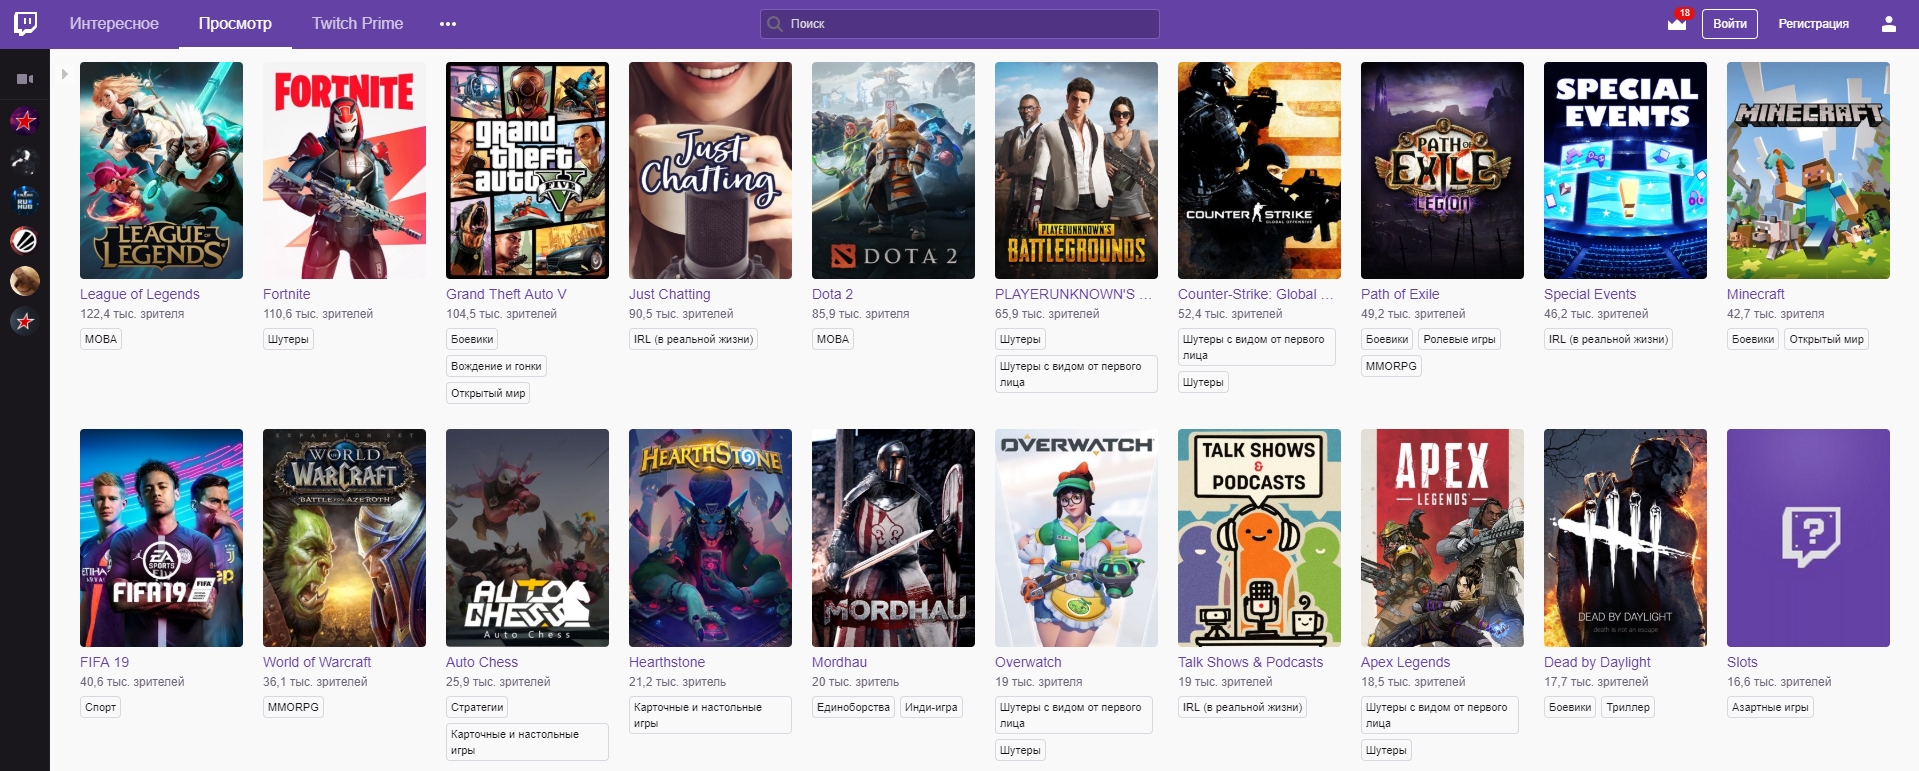Click the magnifier search icon
The width and height of the screenshot is (1919, 771).
[x=775, y=24]
